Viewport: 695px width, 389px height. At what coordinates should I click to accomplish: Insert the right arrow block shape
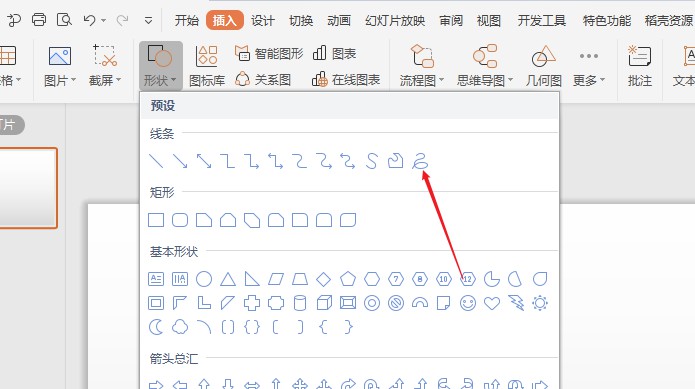[x=156, y=384]
